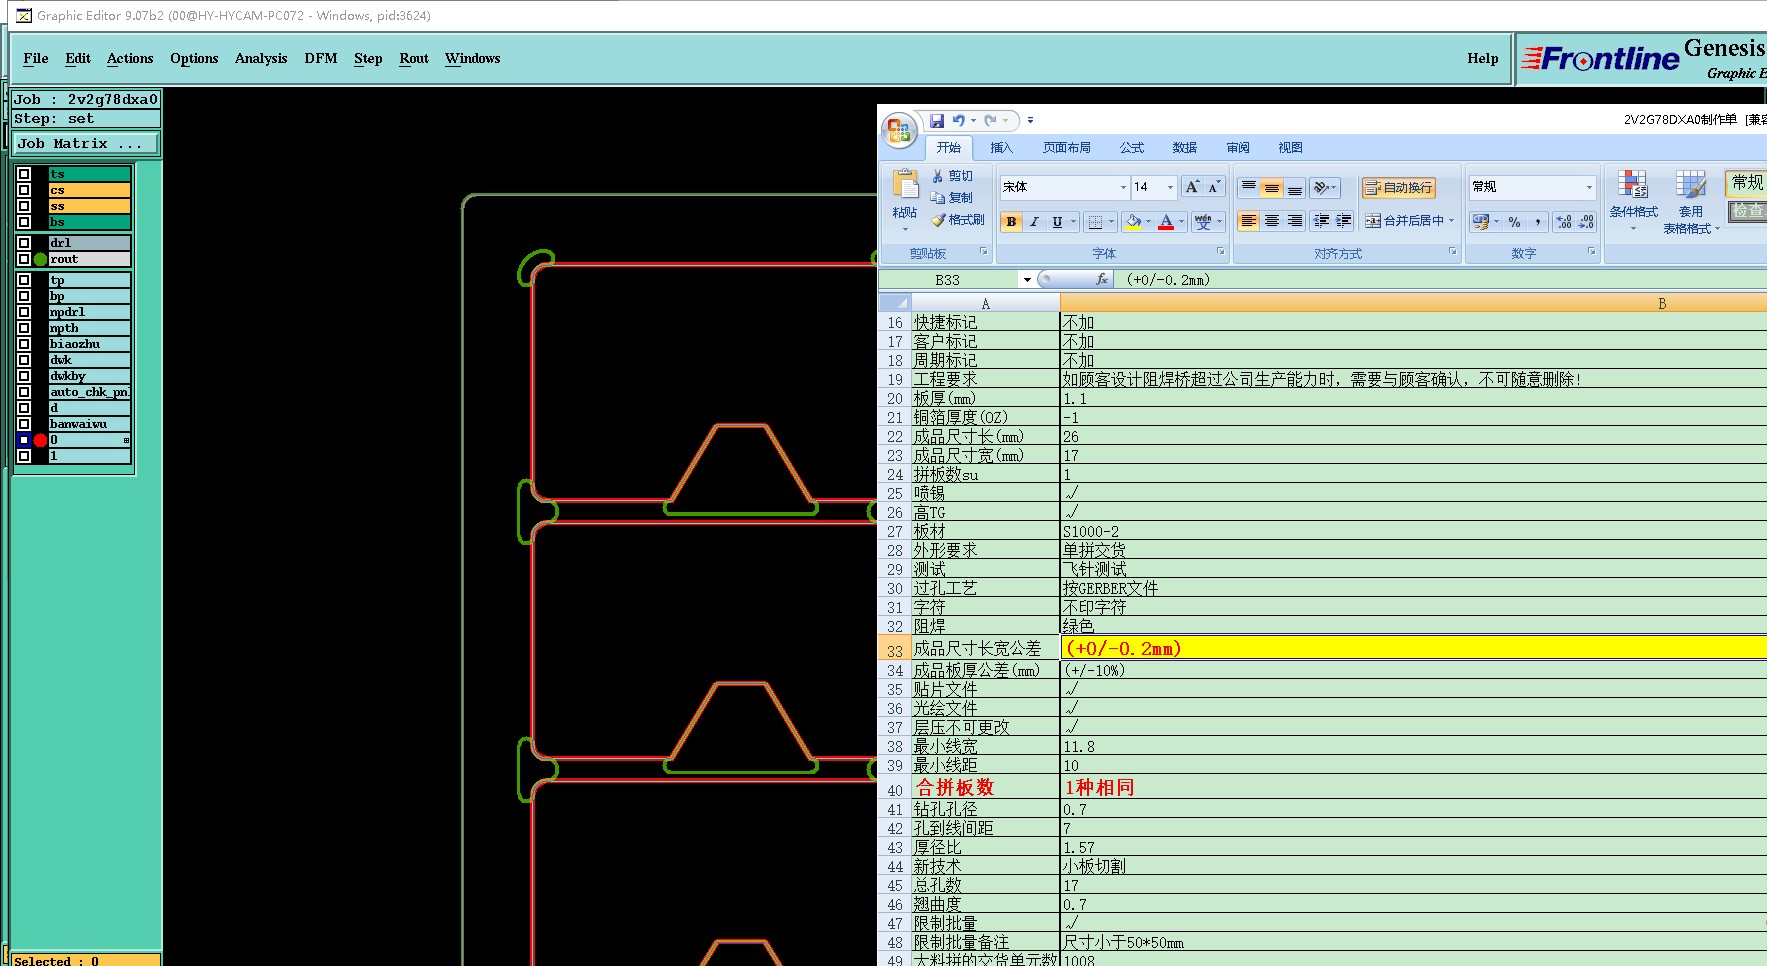Click the align text left icon
Image resolution: width=1767 pixels, height=966 pixels.
[1249, 221]
